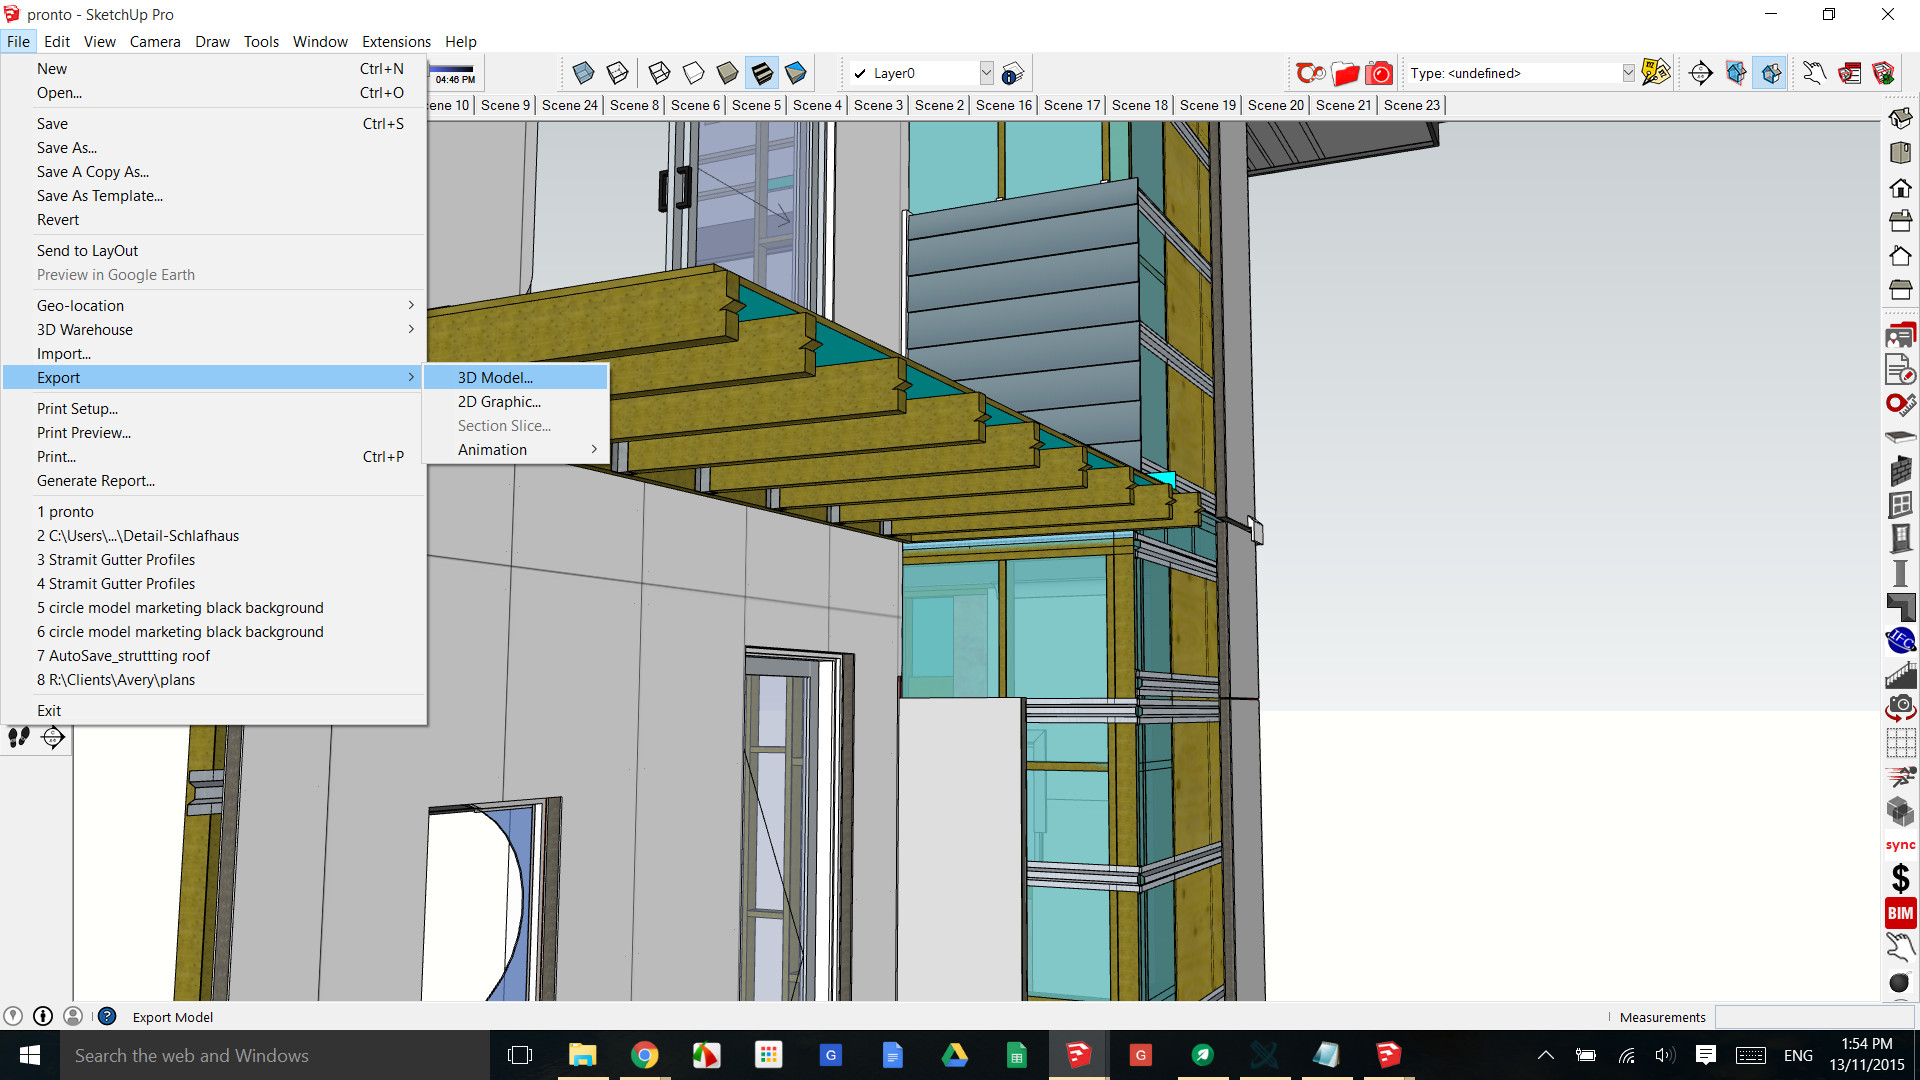
Task: Click the 3D Model export option
Action: [495, 377]
